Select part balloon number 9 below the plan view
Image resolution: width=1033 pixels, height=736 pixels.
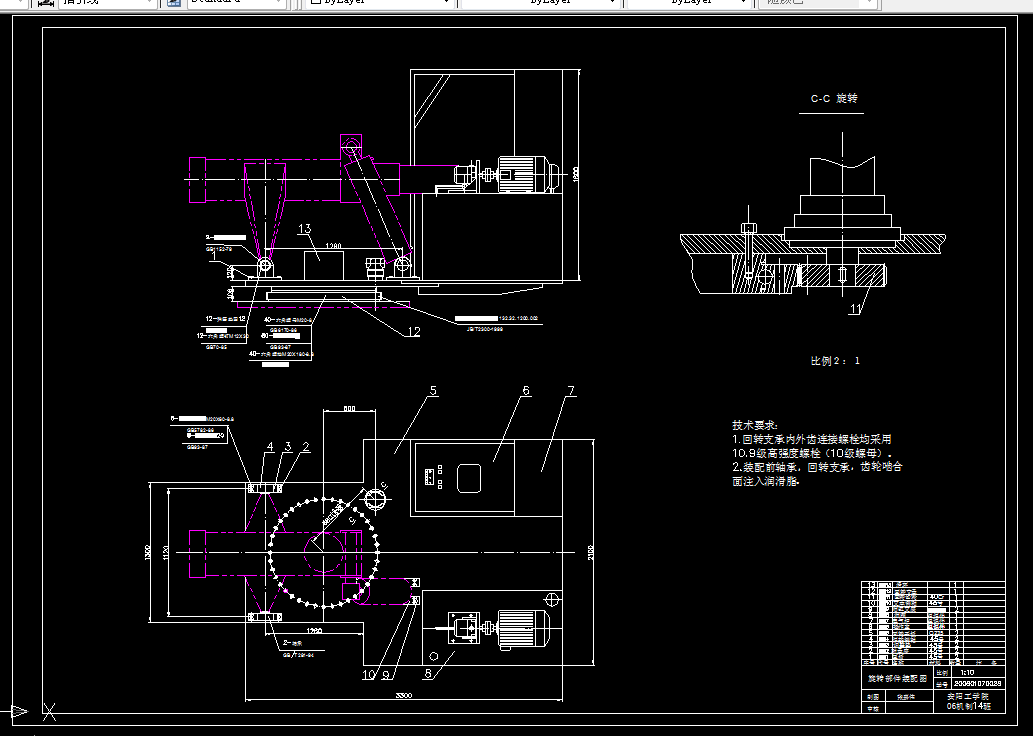point(386,675)
